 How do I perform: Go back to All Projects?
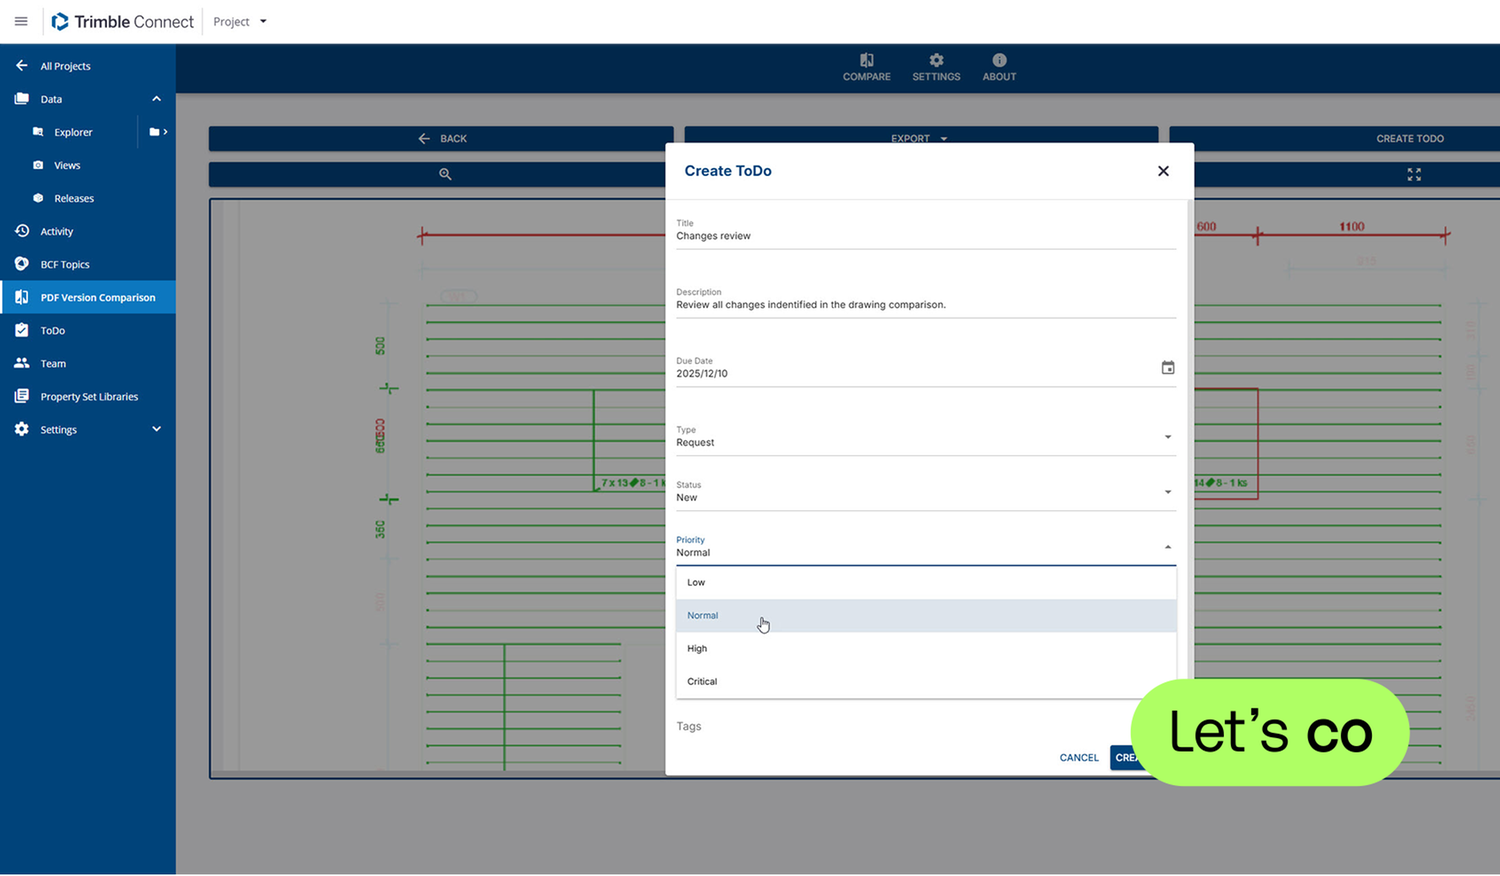(65, 66)
